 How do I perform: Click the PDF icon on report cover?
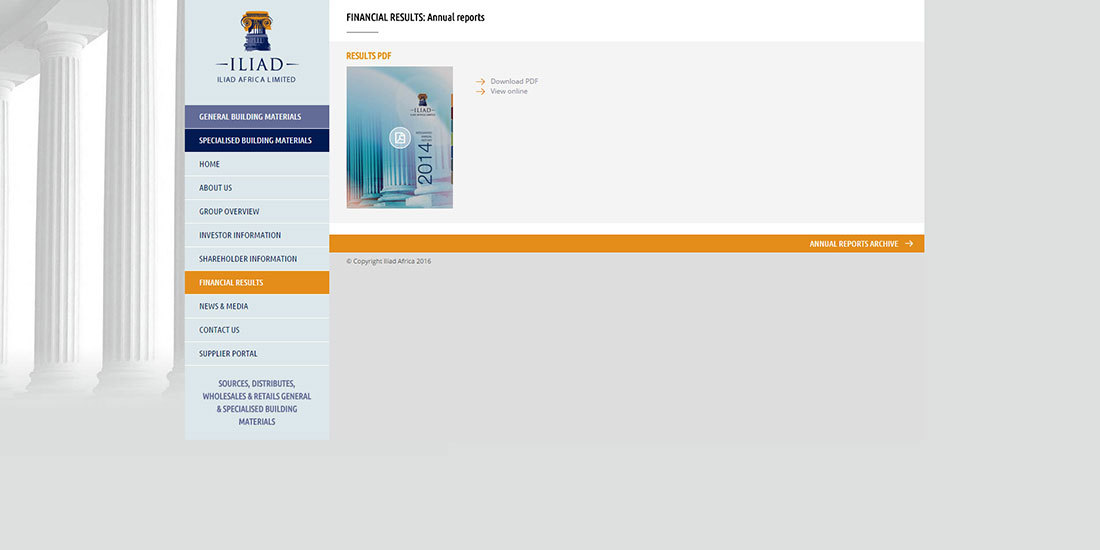click(x=400, y=138)
